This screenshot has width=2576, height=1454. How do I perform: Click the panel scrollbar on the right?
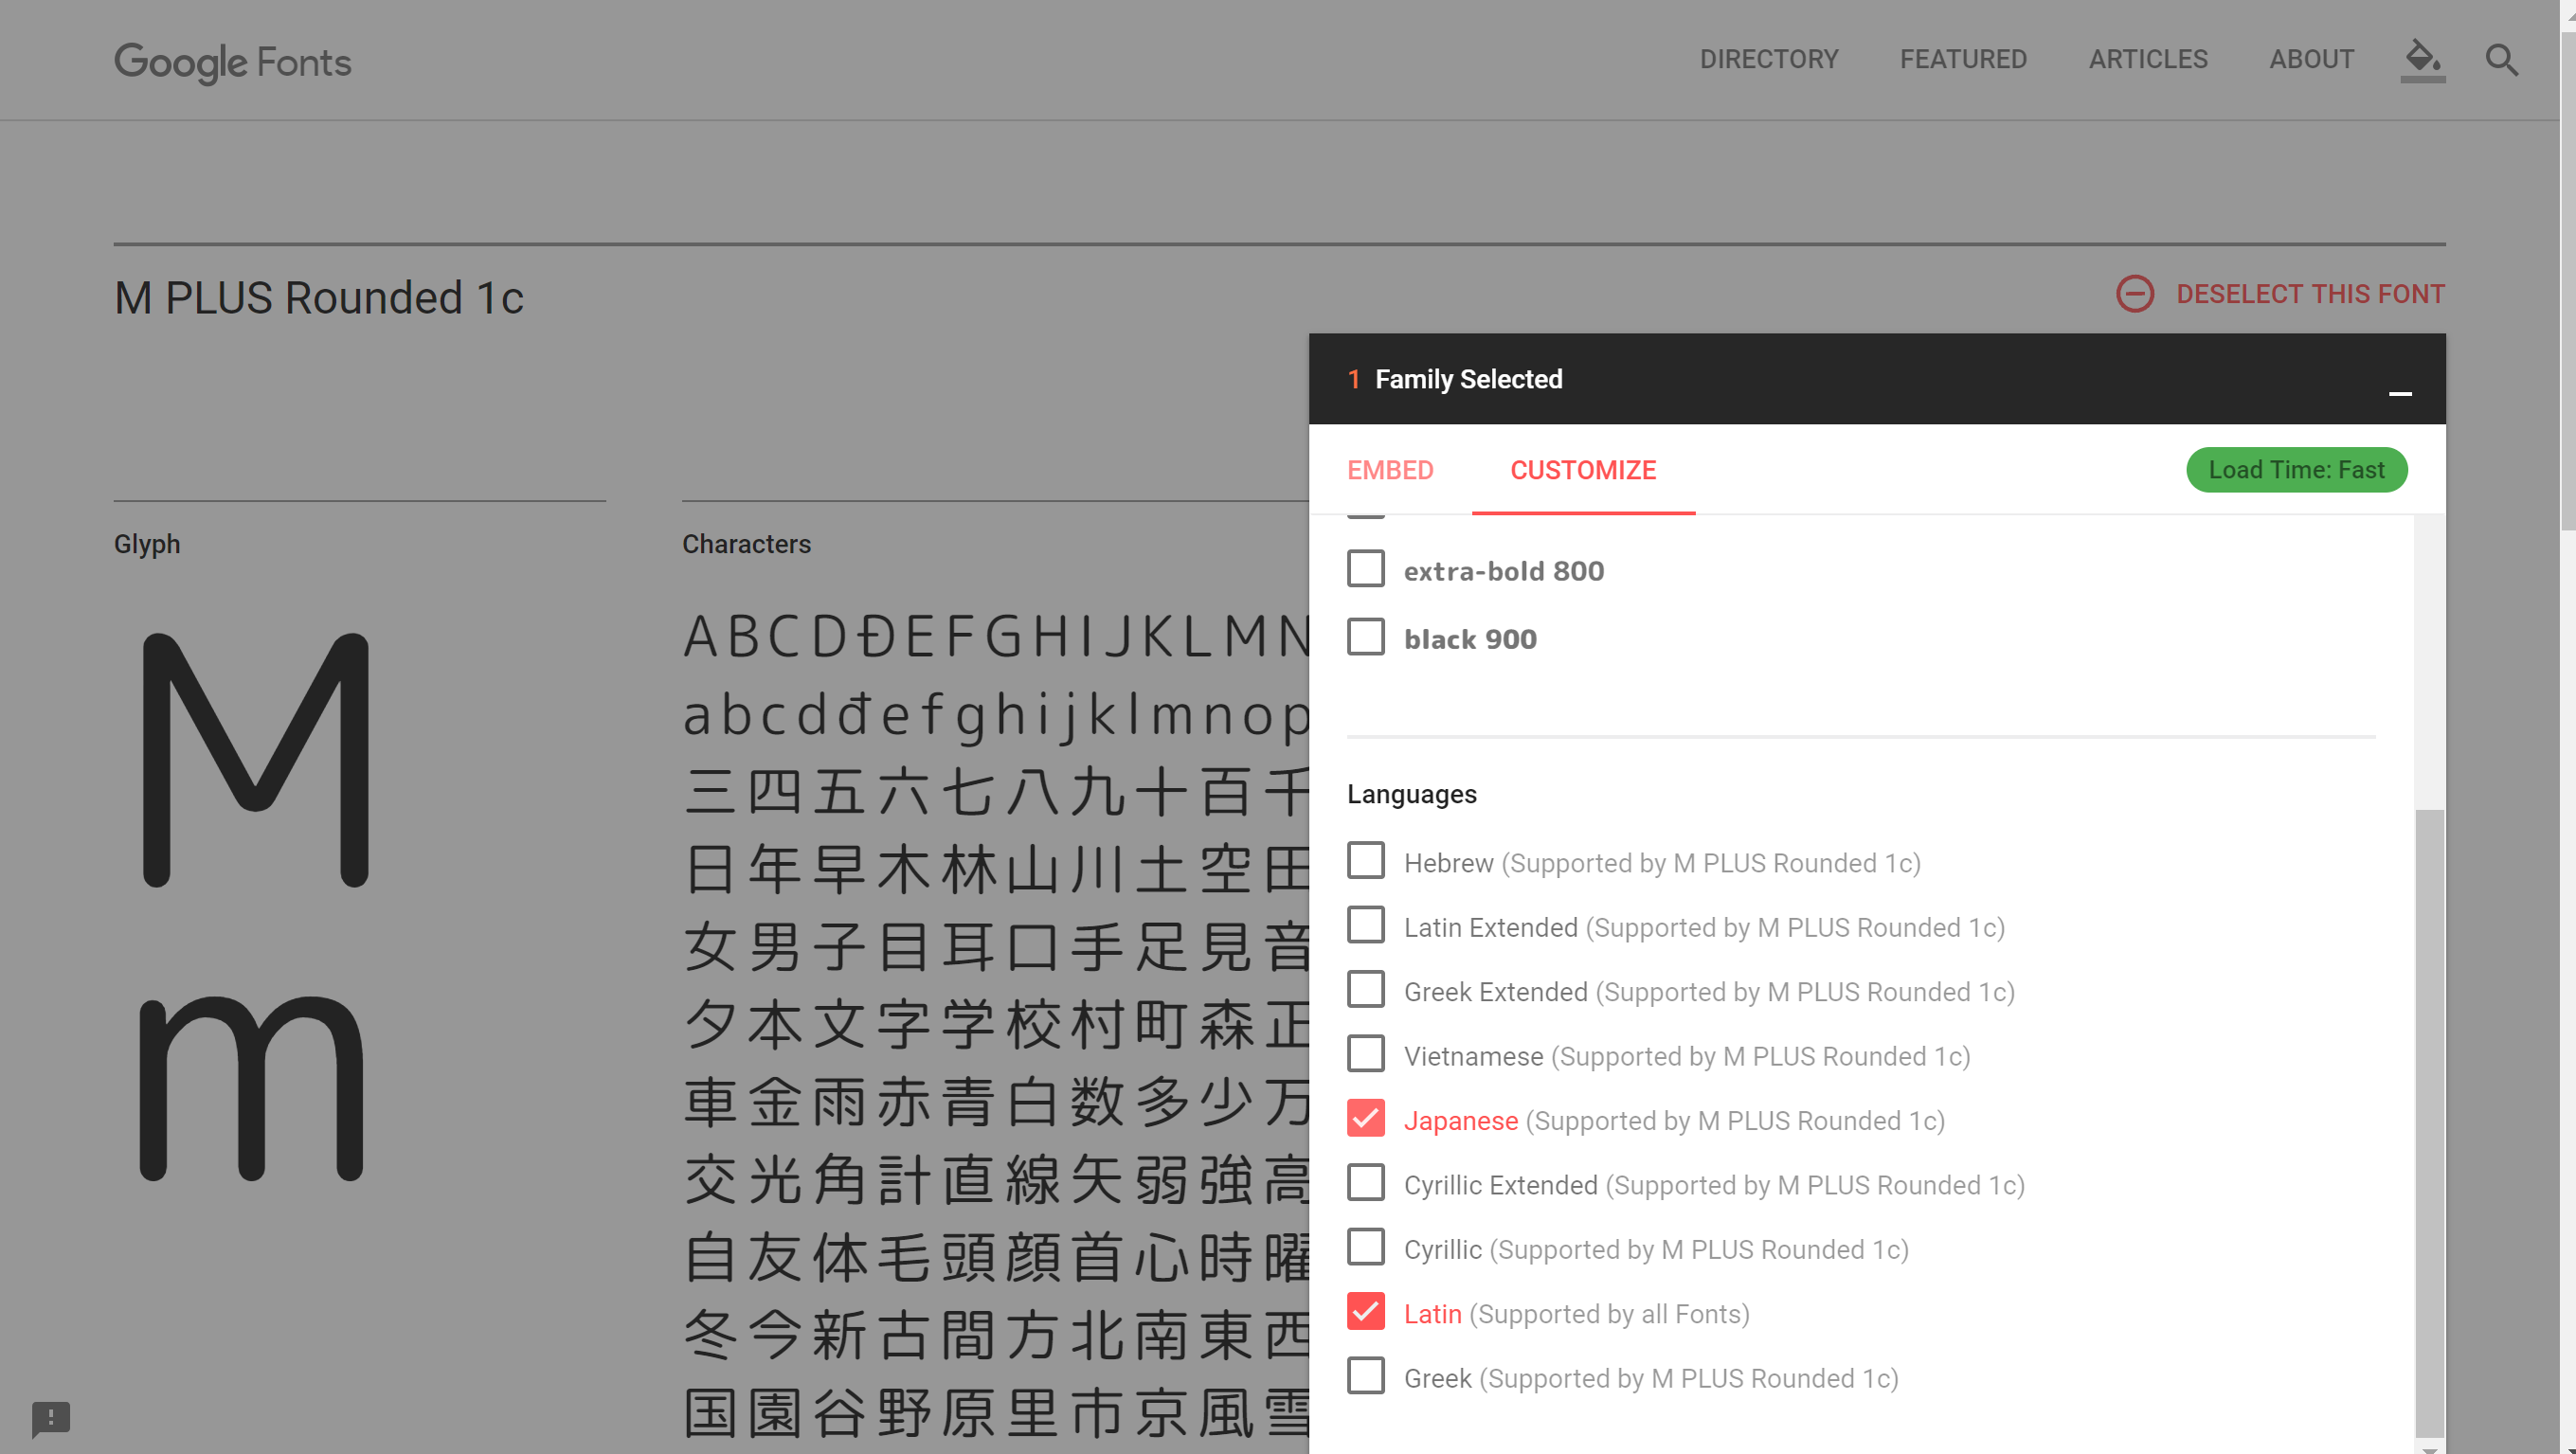coord(2431,1100)
